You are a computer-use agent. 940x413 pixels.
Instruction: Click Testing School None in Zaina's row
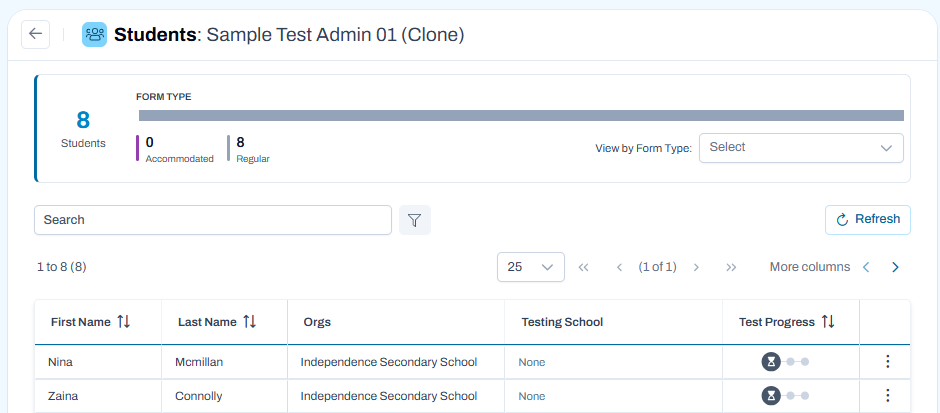[532, 397]
